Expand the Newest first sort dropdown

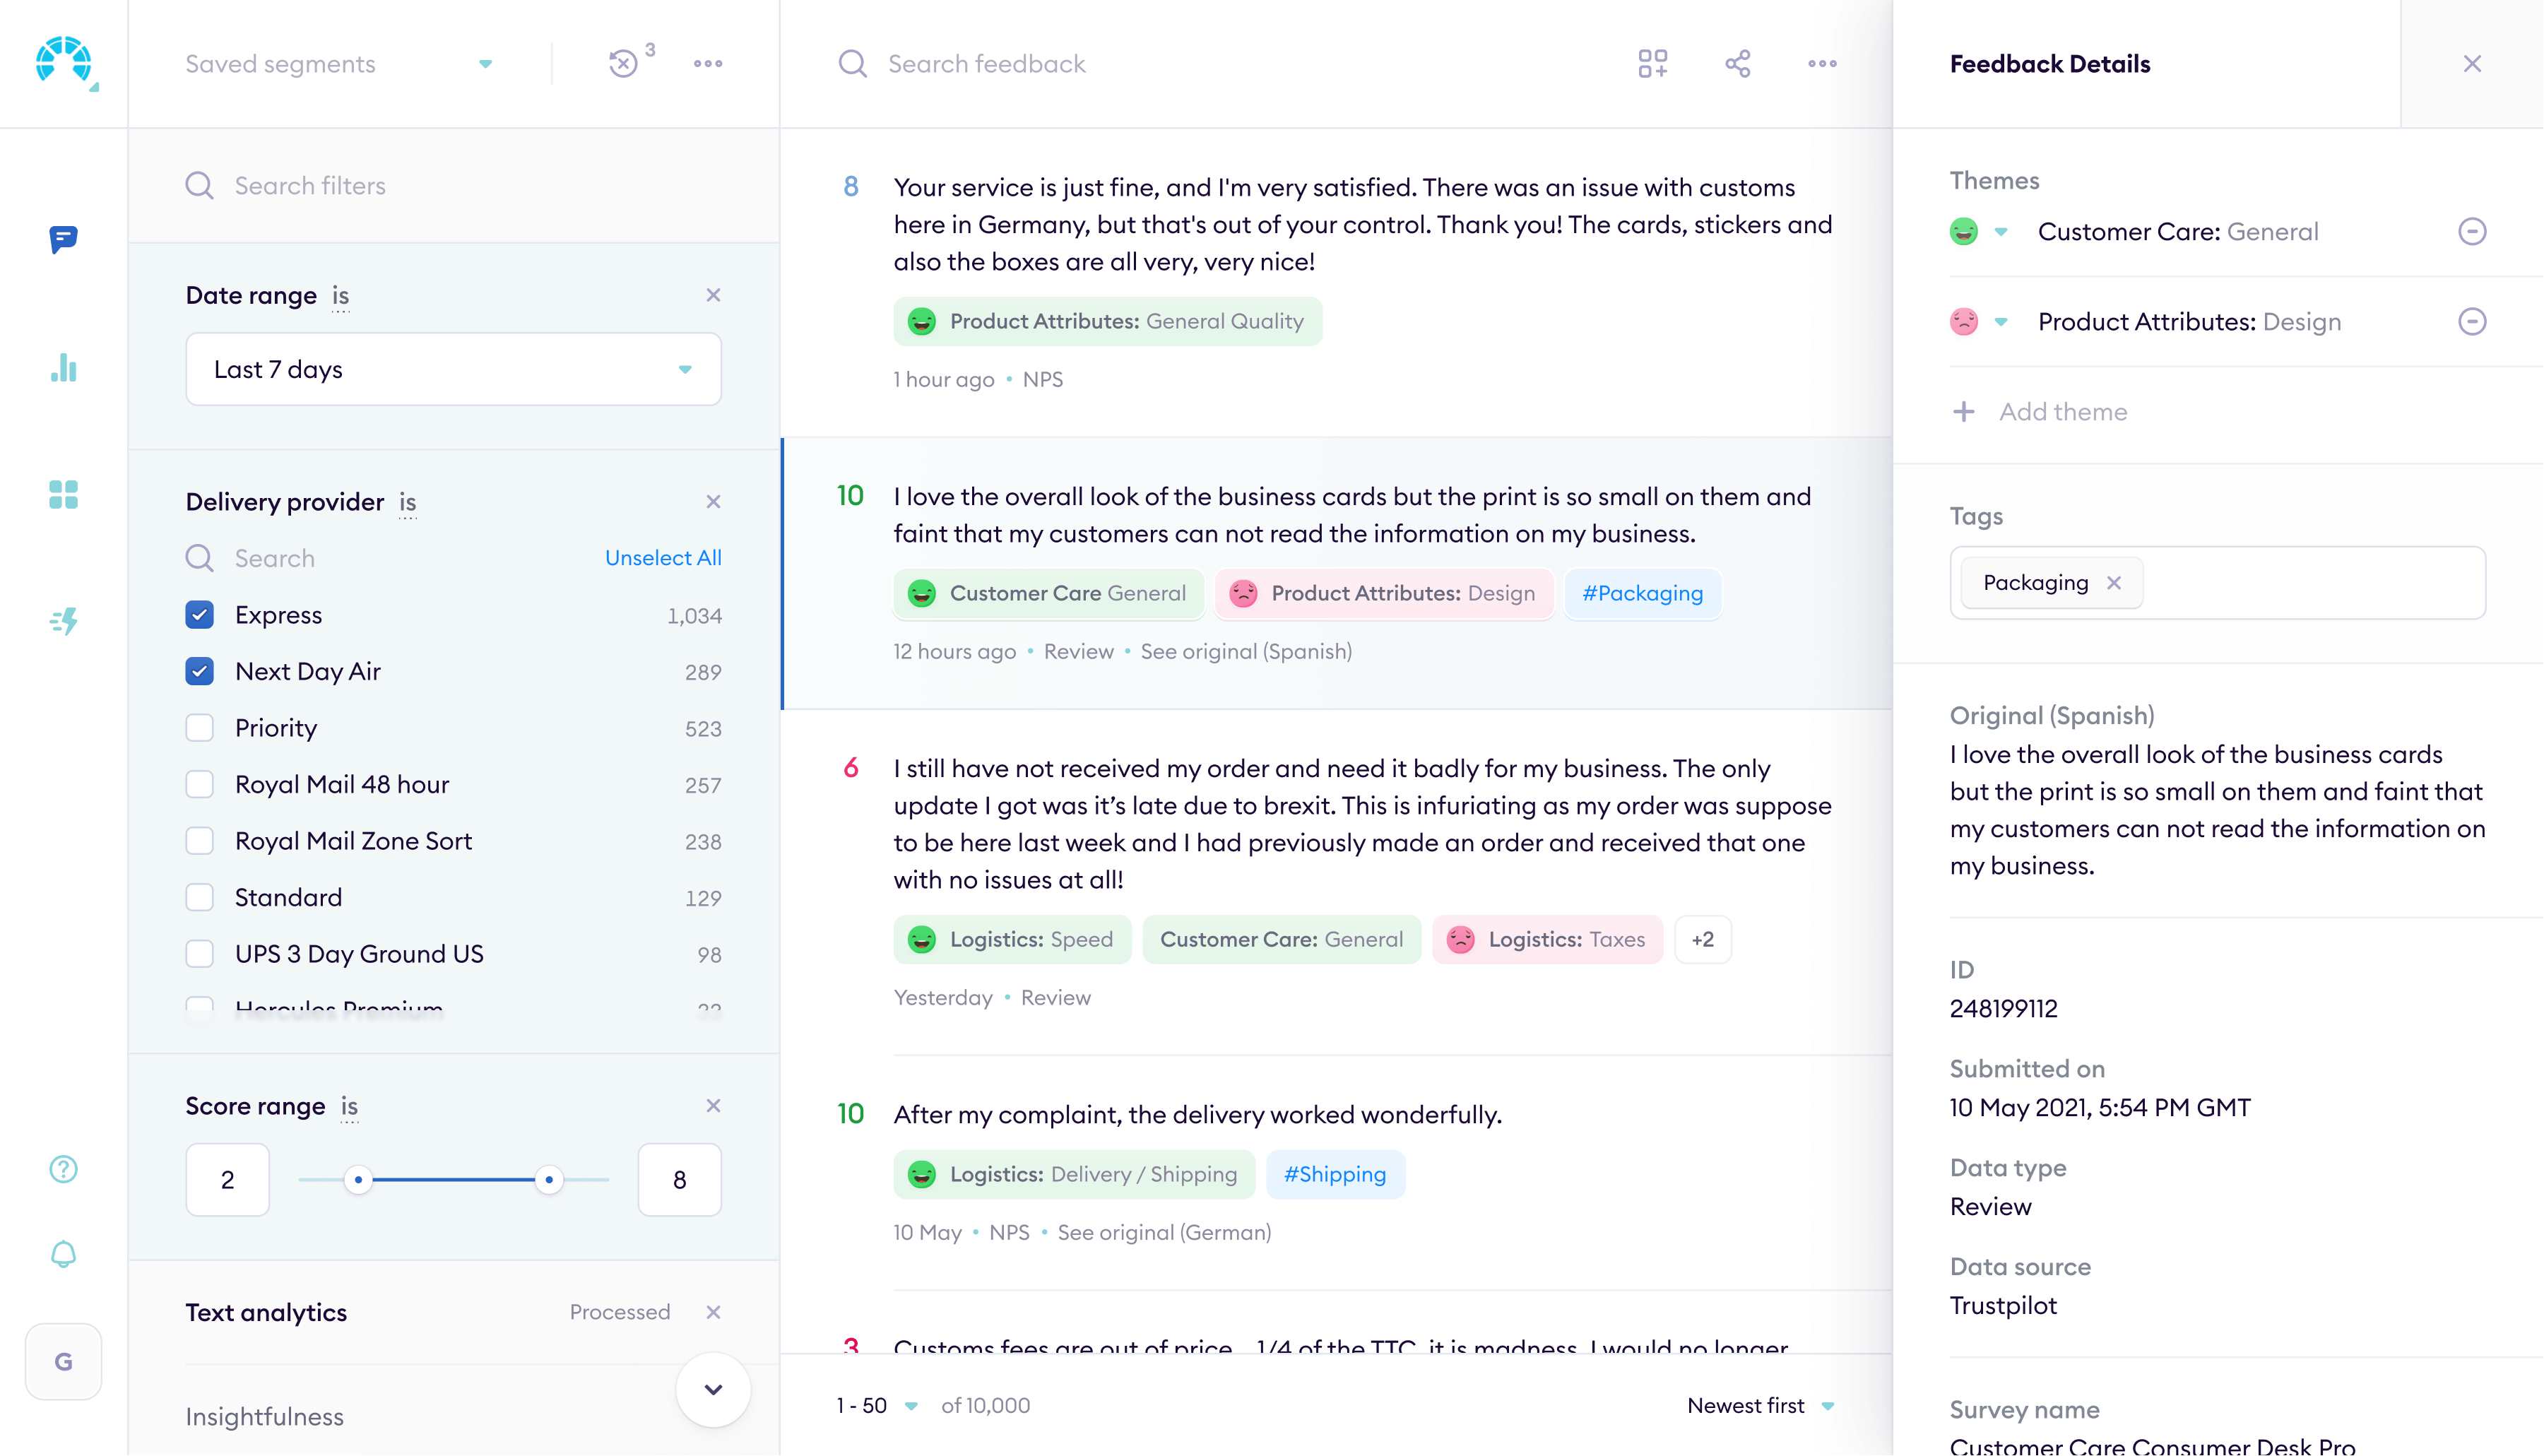coord(1759,1405)
